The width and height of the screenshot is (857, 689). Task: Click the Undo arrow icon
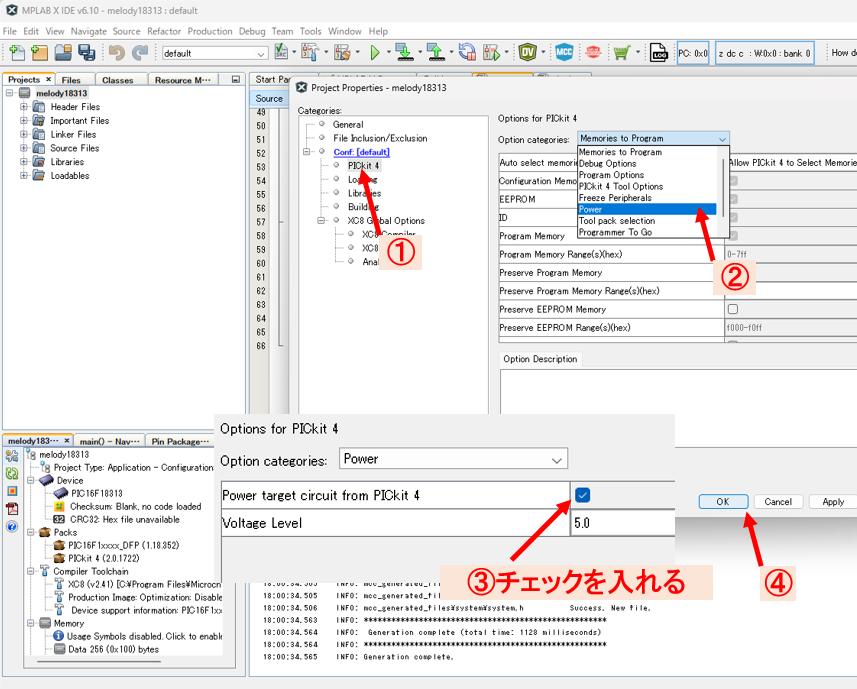116,53
